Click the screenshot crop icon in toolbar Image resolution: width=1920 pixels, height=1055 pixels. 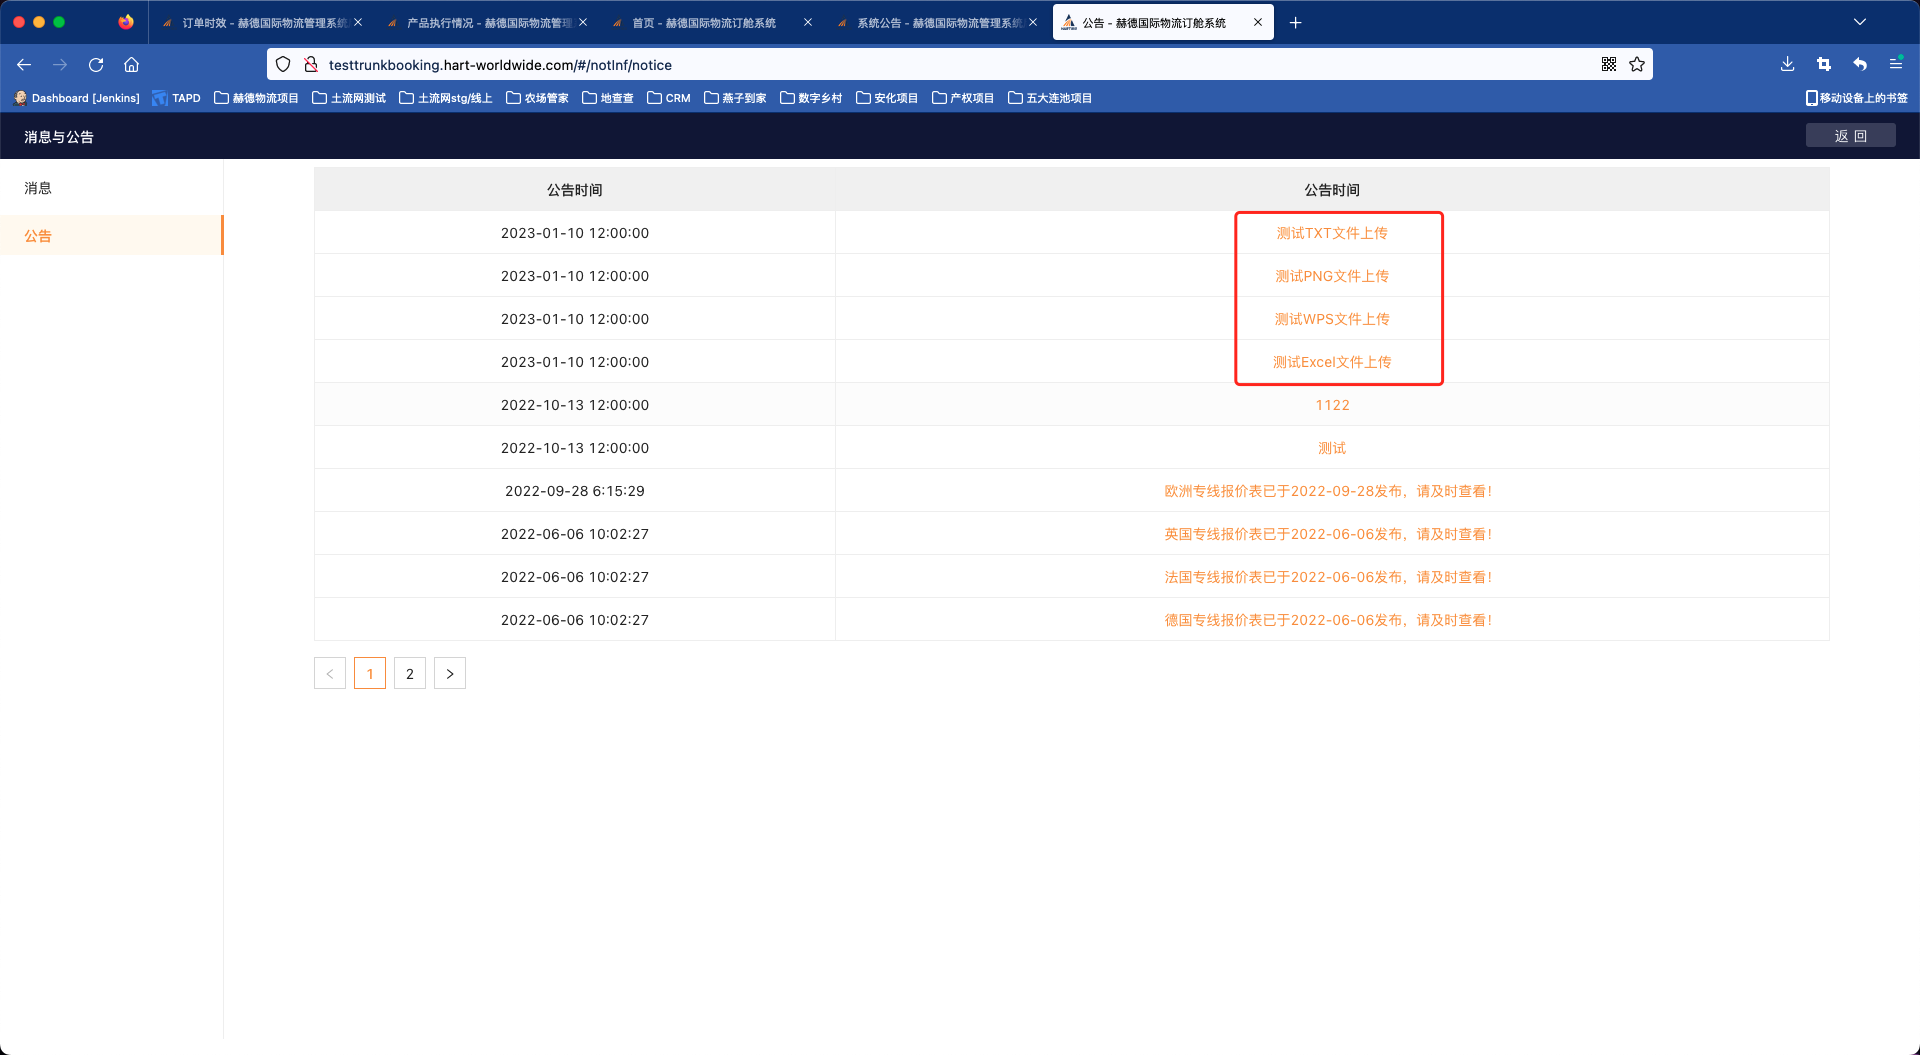pos(1823,65)
